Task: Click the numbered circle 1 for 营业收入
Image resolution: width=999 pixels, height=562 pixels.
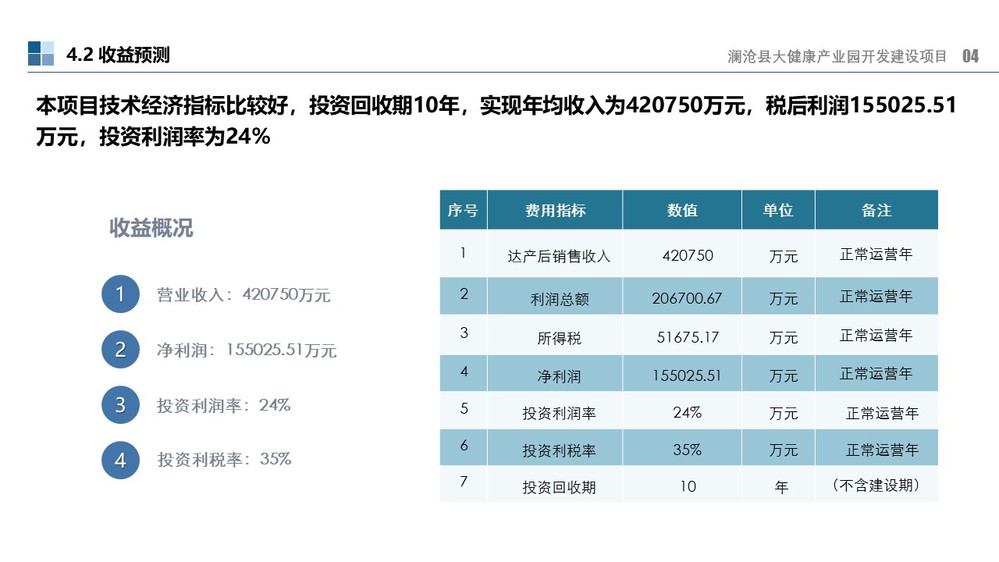Action: coord(120,294)
